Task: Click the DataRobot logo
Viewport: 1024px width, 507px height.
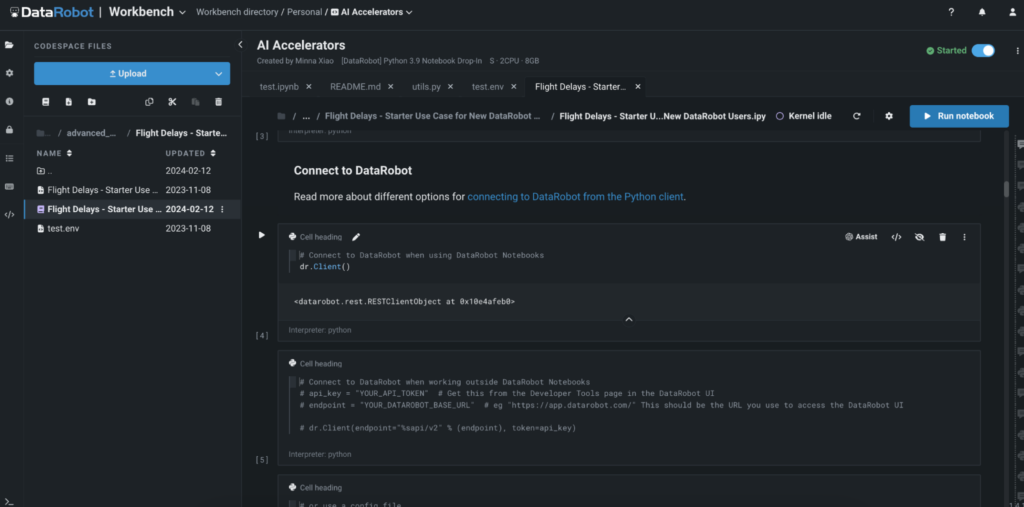Action: 52,12
